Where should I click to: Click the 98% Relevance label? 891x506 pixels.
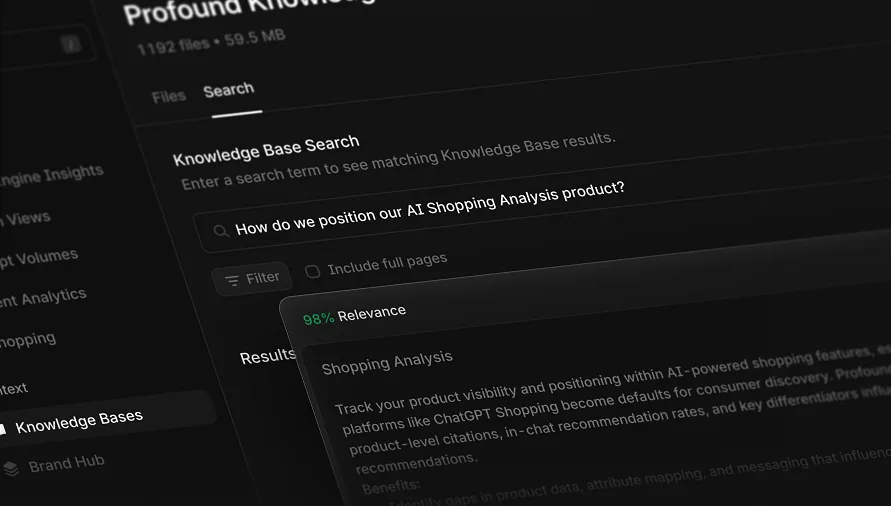click(355, 314)
